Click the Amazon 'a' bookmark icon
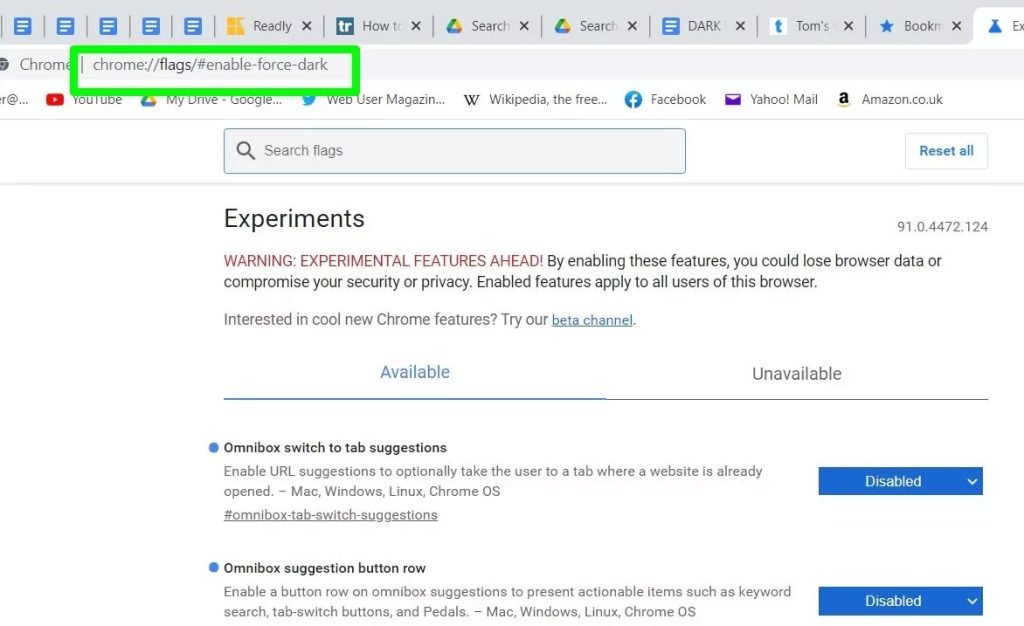The image size is (1024, 626). [x=844, y=99]
